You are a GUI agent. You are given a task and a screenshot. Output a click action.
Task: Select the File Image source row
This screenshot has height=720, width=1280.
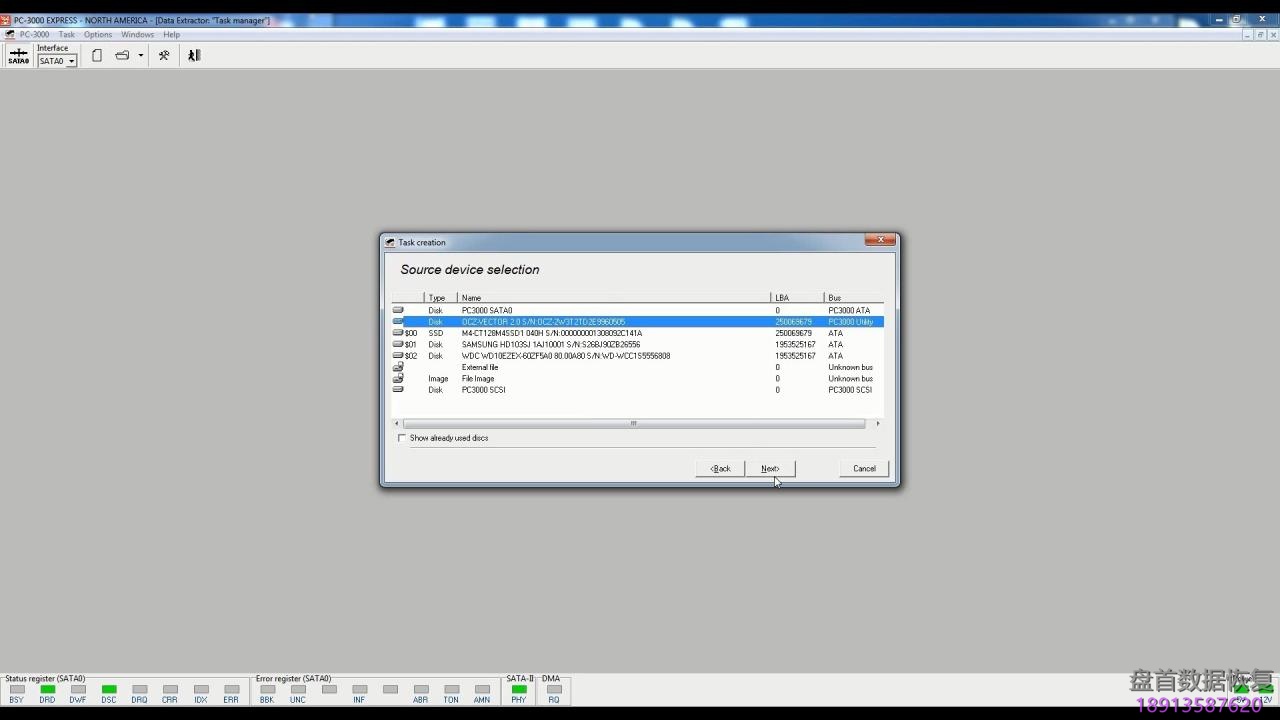478,378
